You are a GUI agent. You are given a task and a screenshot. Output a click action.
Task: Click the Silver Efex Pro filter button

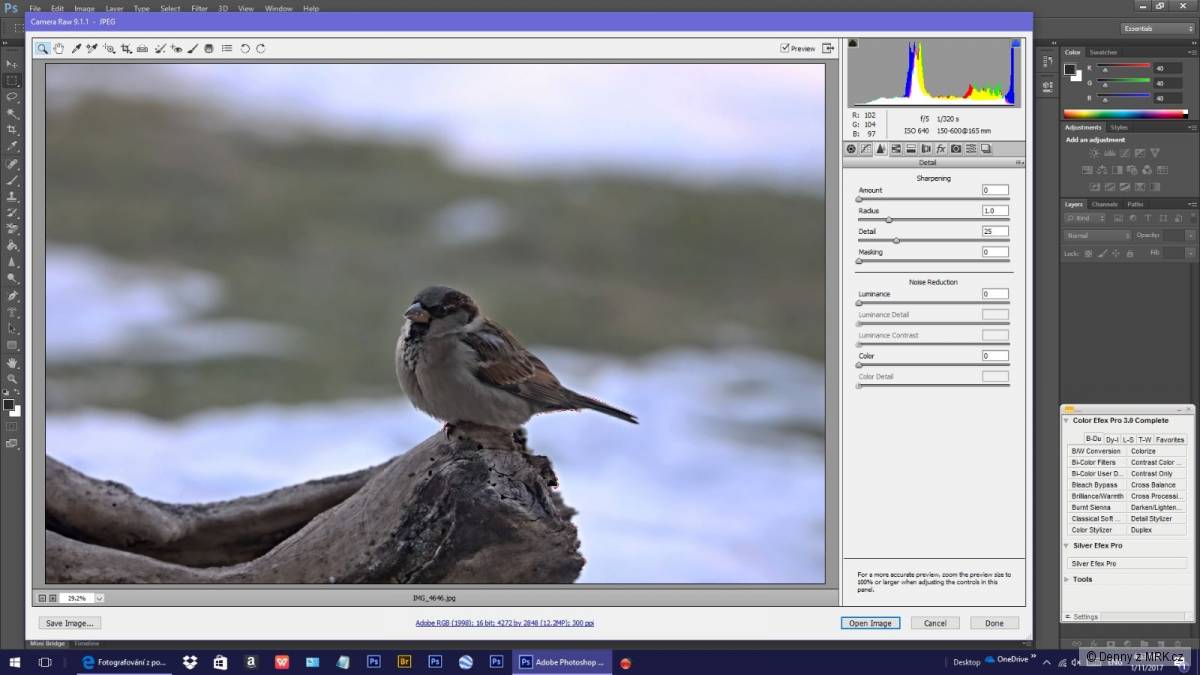pyautogui.click(x=1127, y=563)
